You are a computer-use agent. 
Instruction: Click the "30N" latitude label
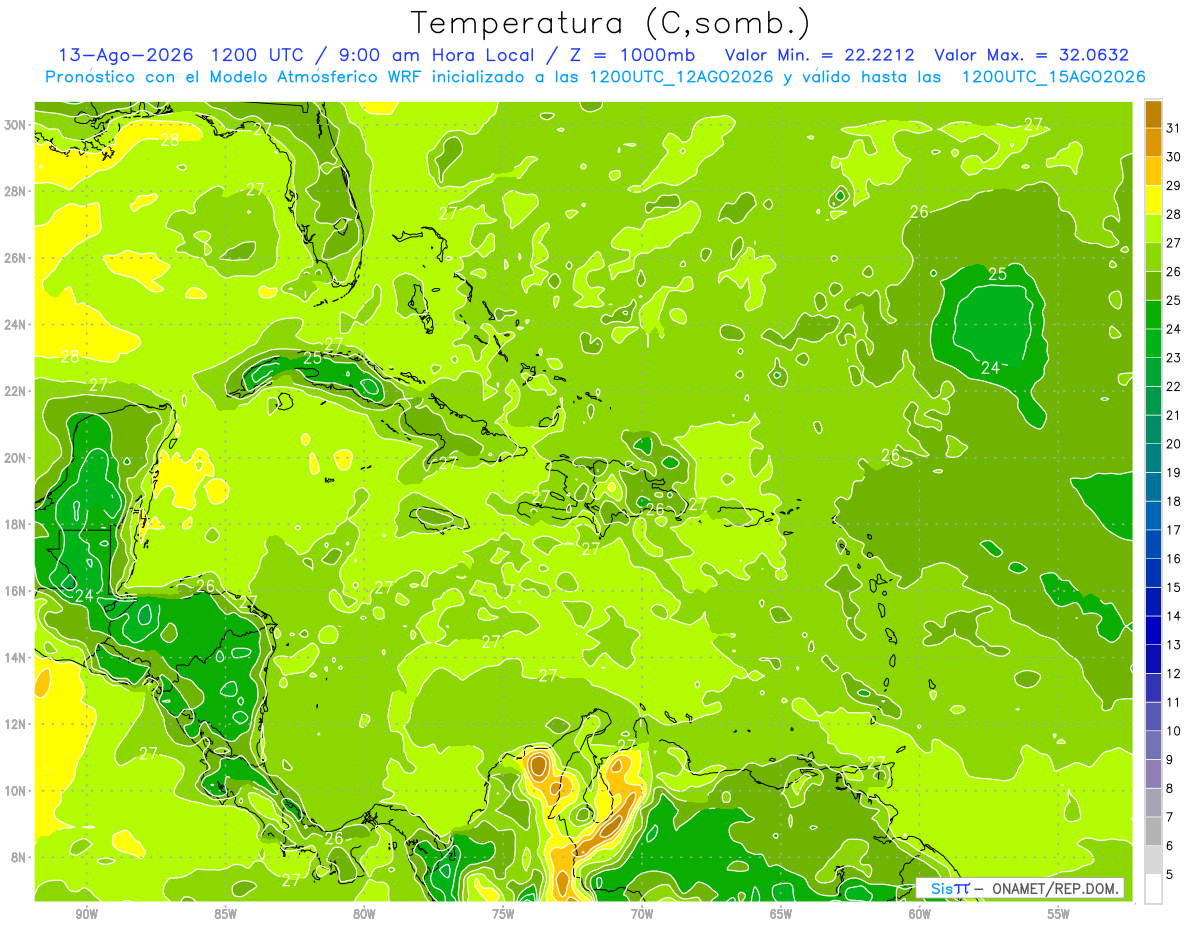15,124
